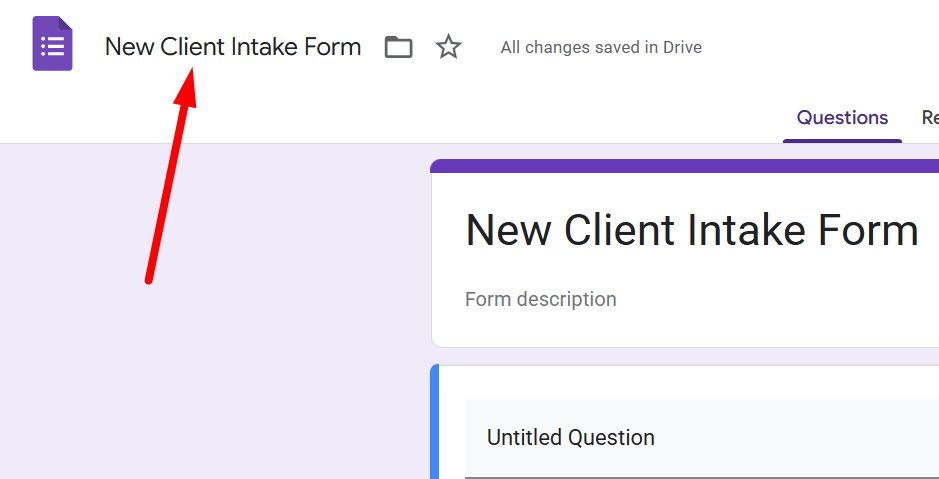The height and width of the screenshot is (479, 939).
Task: Star this form with the star icon
Action: tap(449, 47)
